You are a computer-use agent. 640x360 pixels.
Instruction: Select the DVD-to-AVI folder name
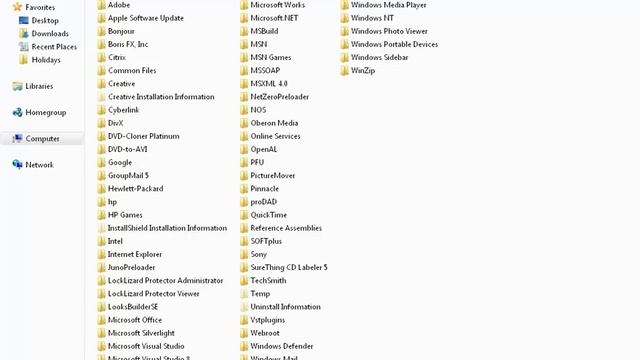pos(127,149)
